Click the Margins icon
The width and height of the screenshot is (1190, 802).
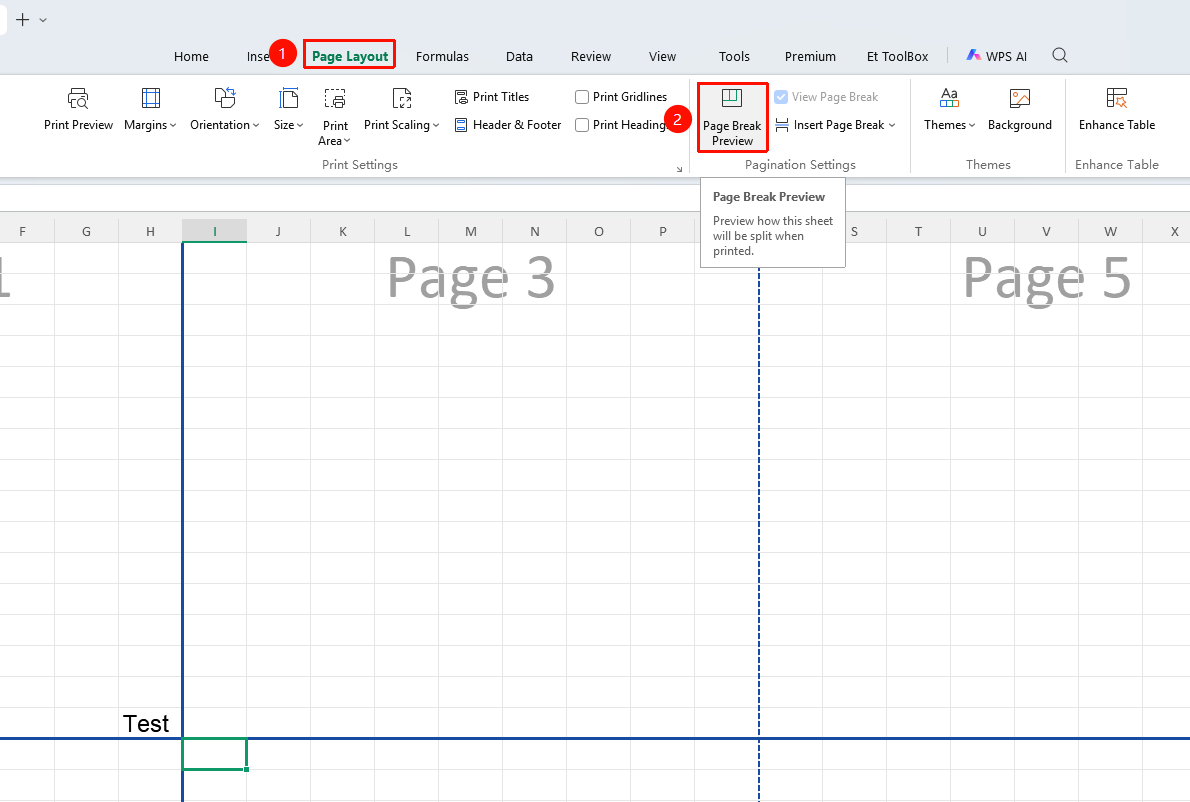click(x=151, y=99)
